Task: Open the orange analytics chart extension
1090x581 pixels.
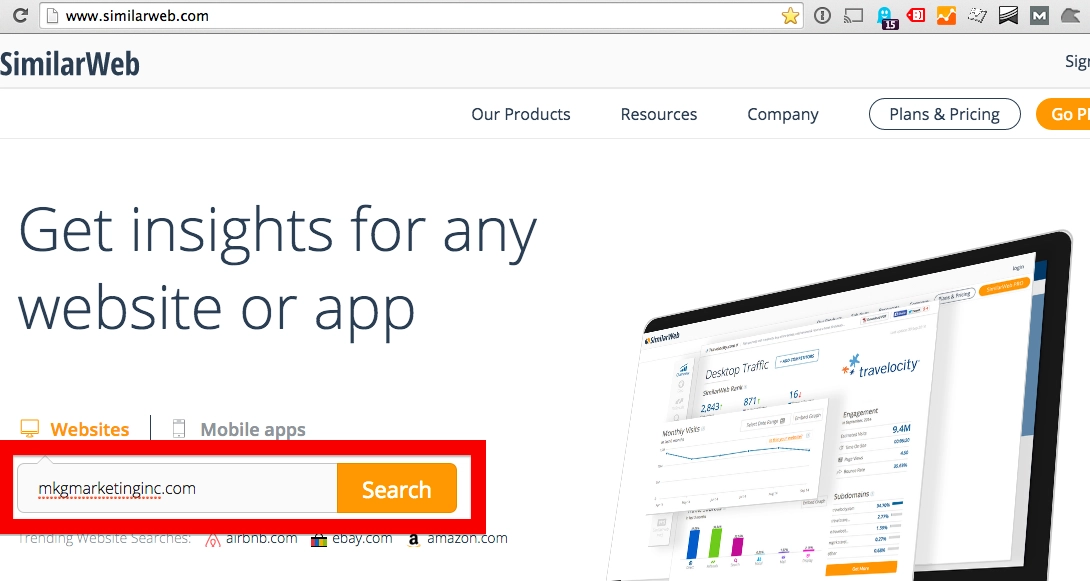Action: point(946,16)
